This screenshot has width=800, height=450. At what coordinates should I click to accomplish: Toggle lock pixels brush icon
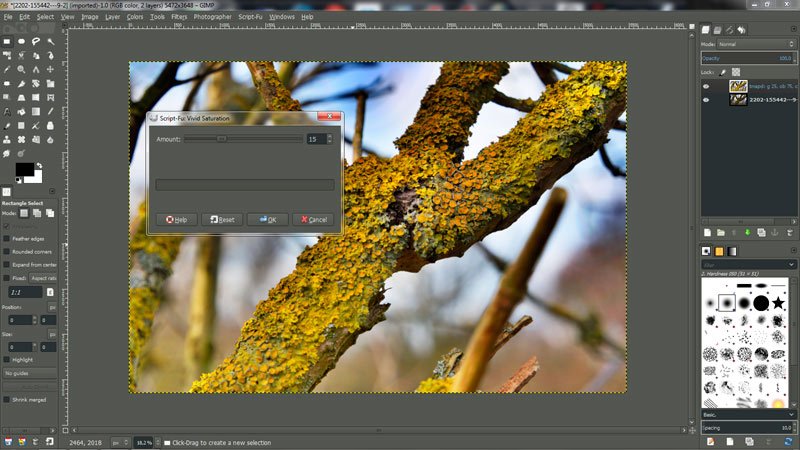coord(722,72)
